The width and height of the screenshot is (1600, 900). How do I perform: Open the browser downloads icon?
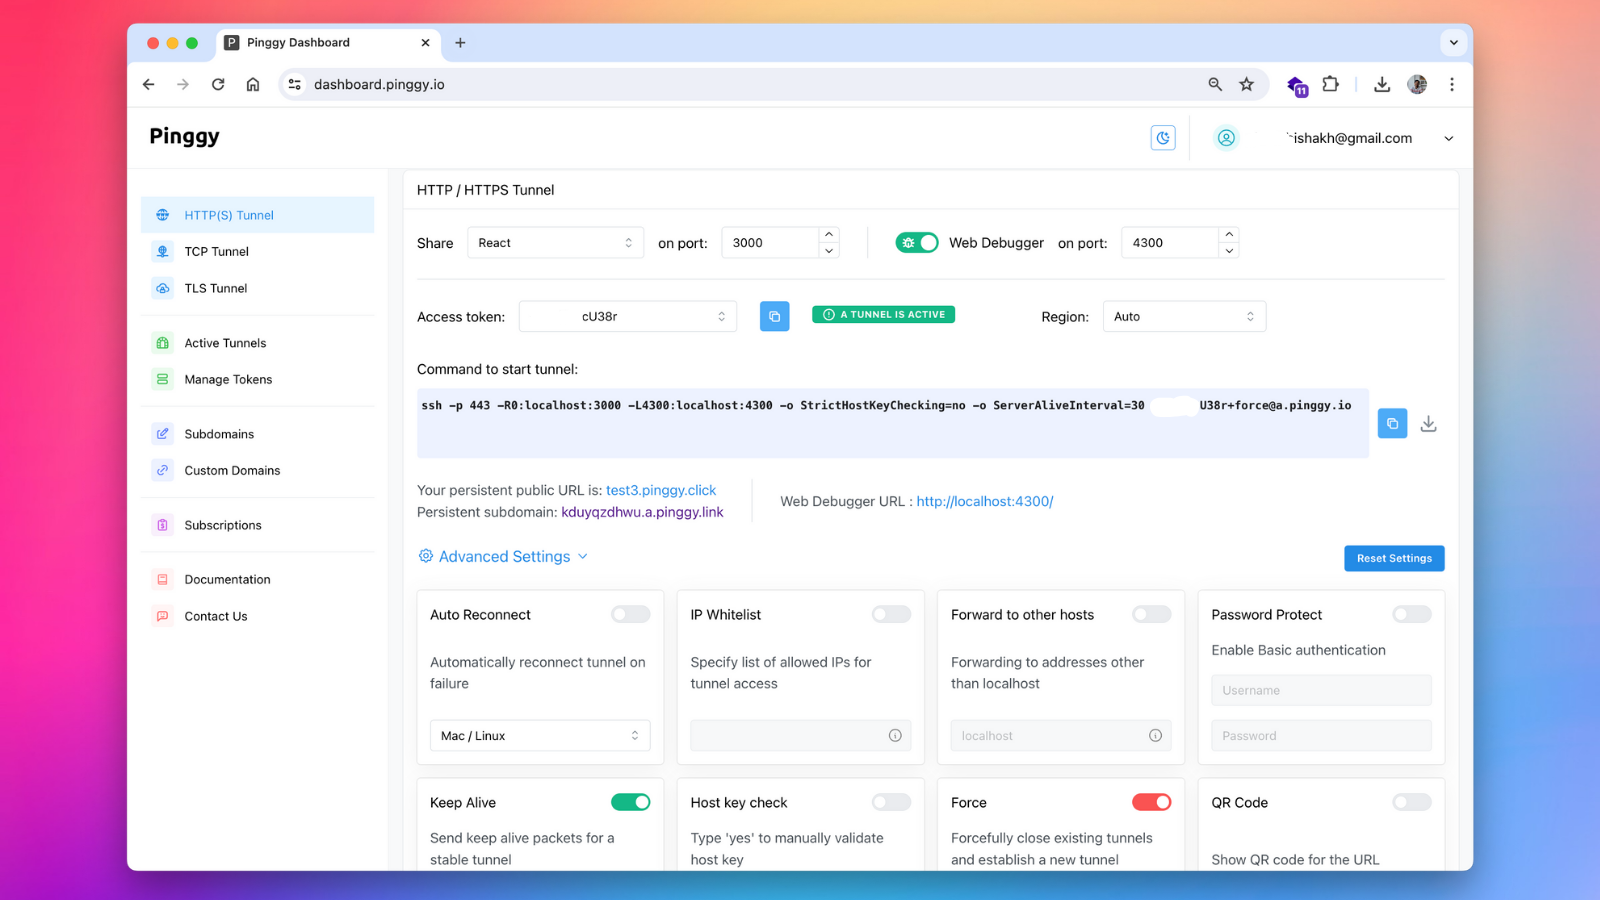point(1382,84)
